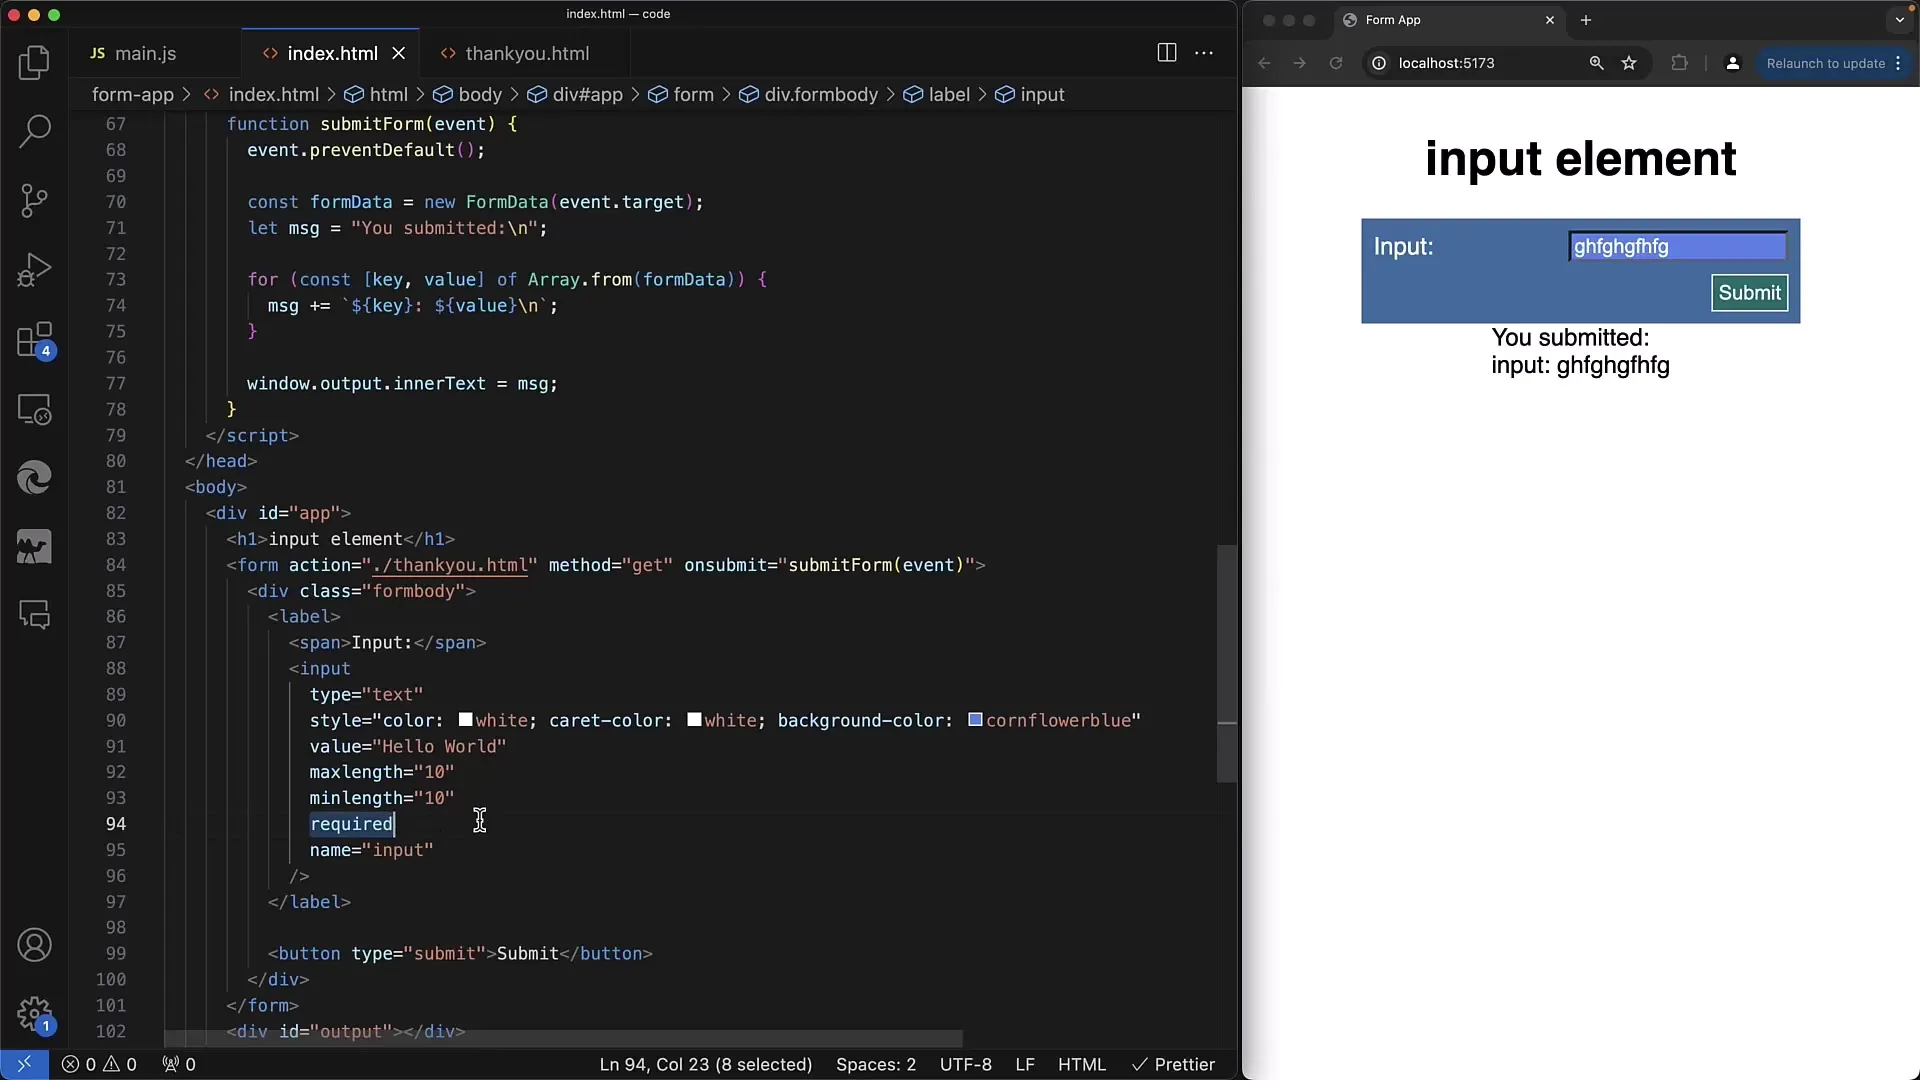This screenshot has height=1080, width=1920.
Task: Click the input text field with ghfghgfhfg
Action: [x=1679, y=247]
